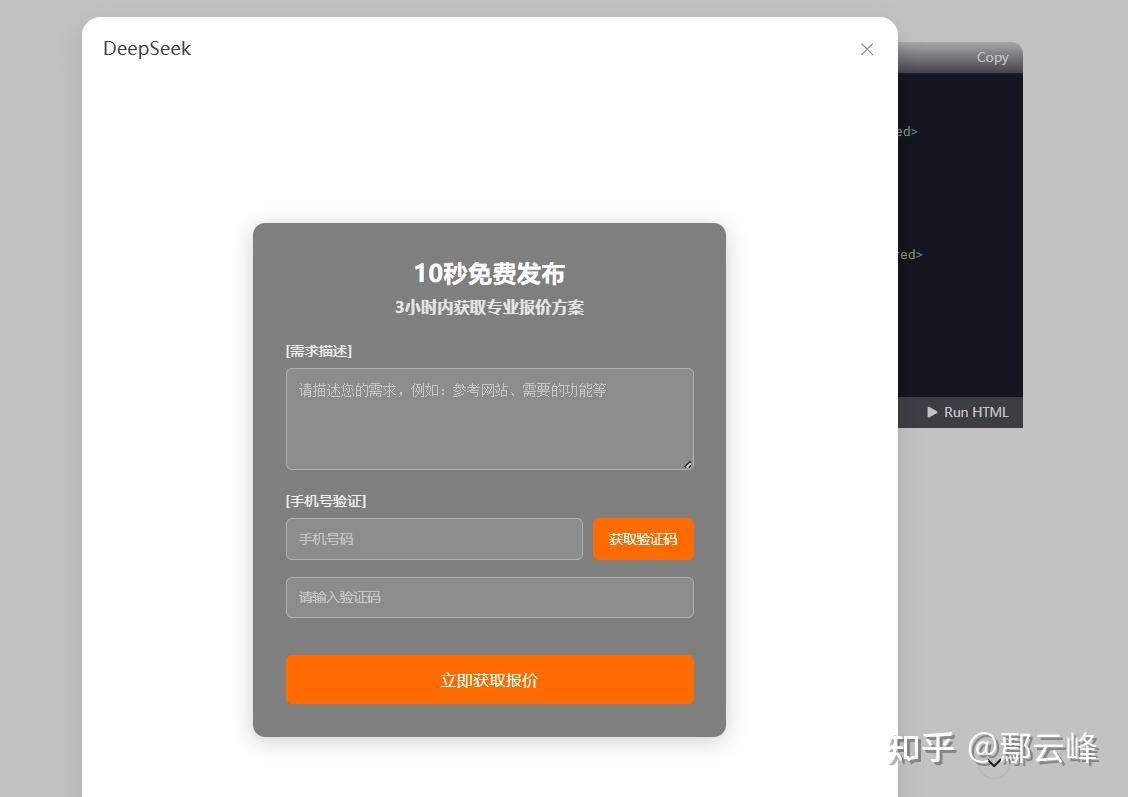Close the DeepSeek preview dialog
This screenshot has height=797, width=1128.
coord(867,49)
